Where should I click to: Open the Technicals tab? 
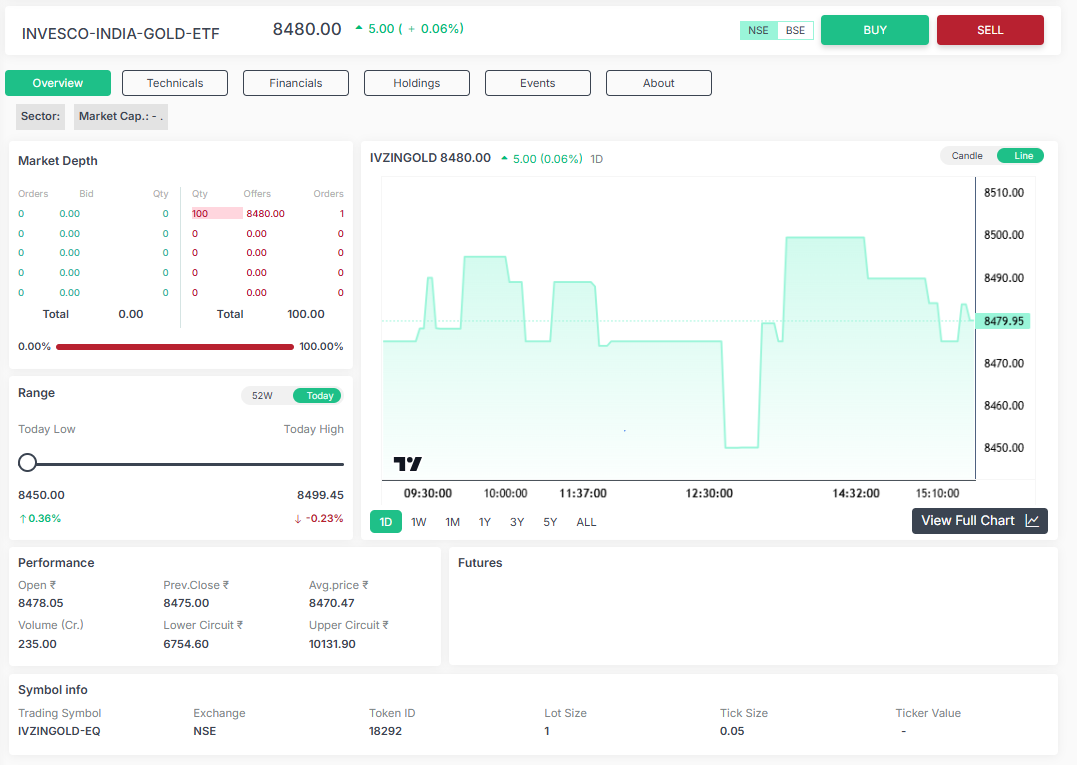(175, 83)
